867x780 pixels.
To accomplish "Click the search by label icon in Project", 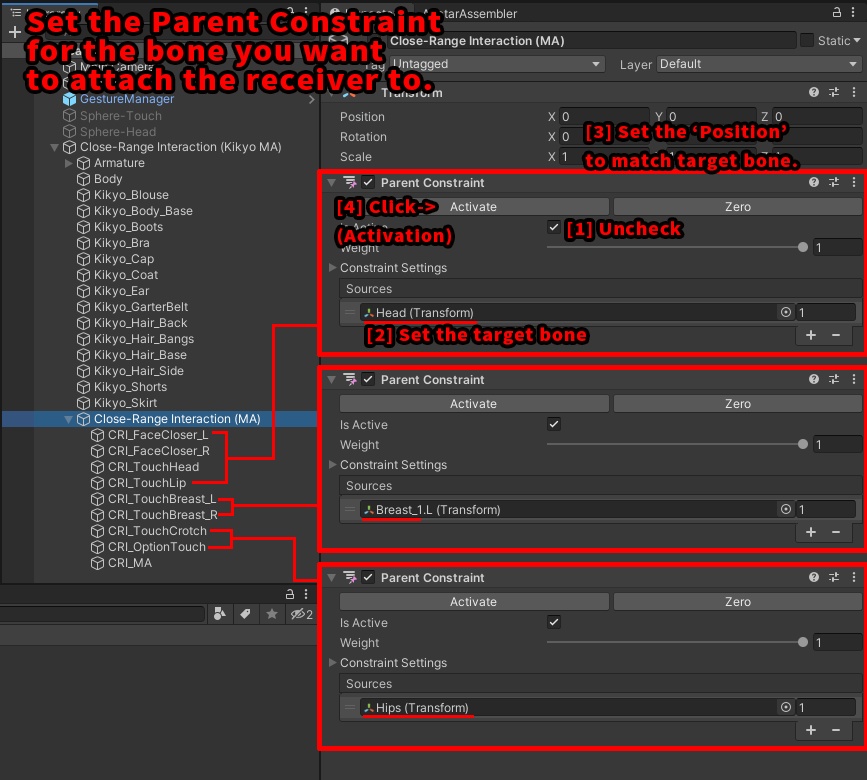I will click(x=245, y=614).
